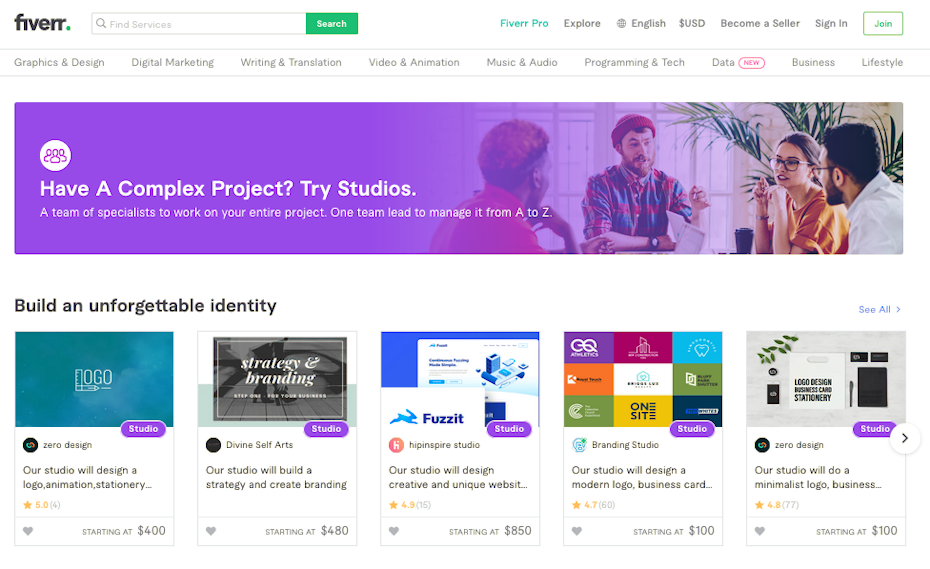
Task: Click the Join button
Action: point(883,24)
